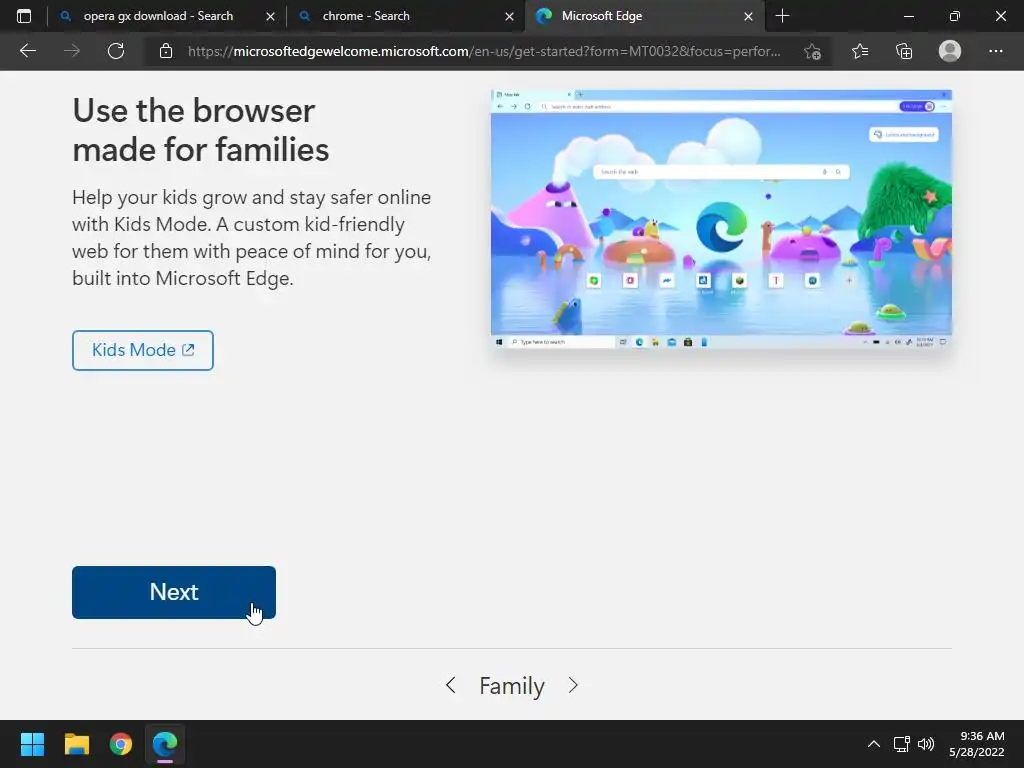Refresh the current page
Screen dimensions: 1024x768
pos(116,51)
